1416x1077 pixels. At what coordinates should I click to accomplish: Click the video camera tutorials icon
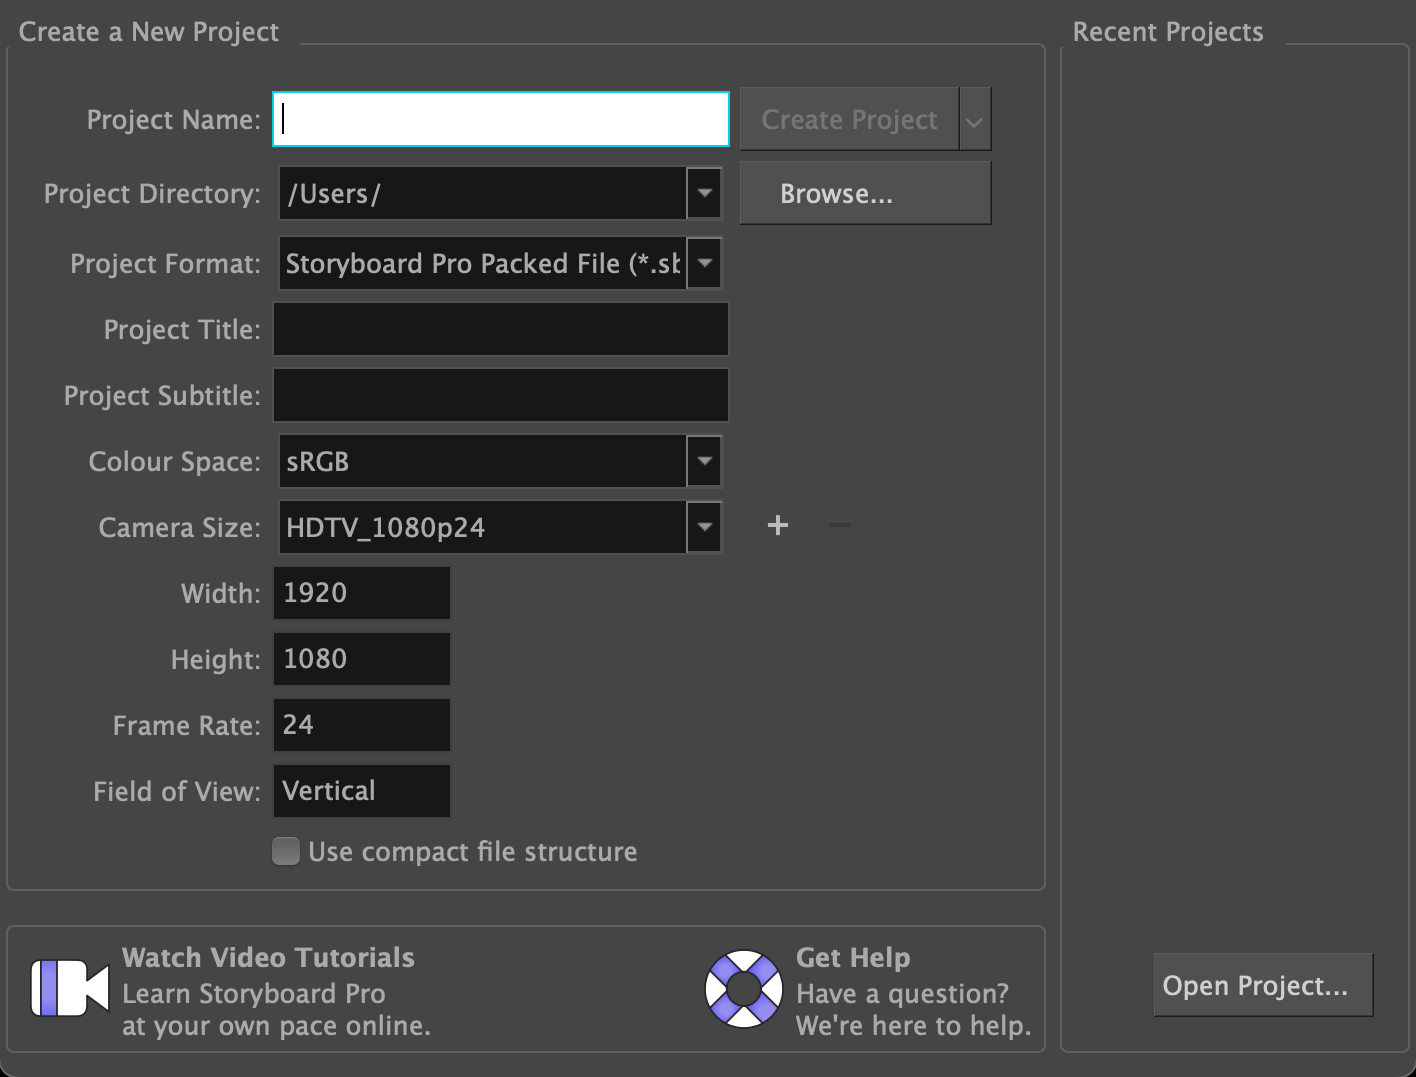tap(69, 988)
